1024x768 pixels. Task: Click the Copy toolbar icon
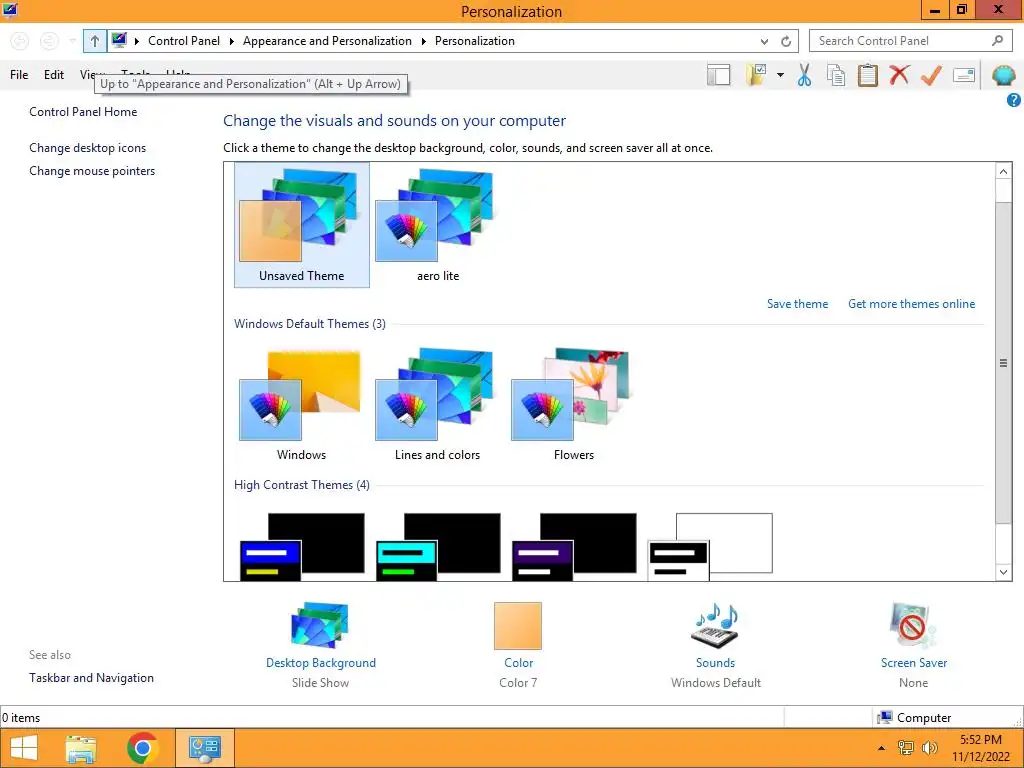(x=836, y=75)
